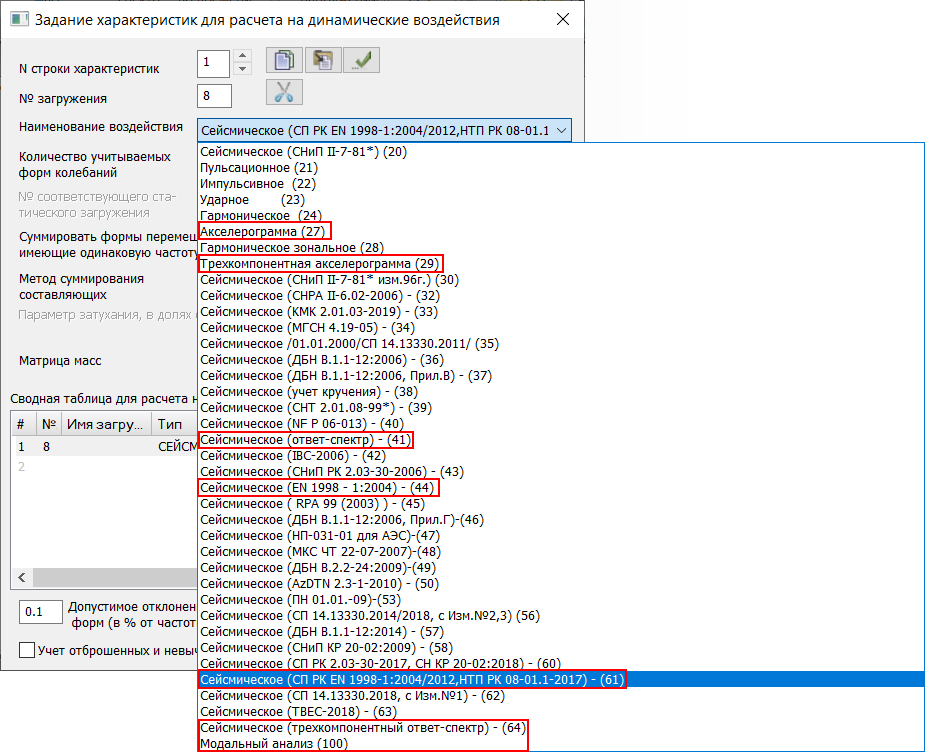Click the copy characteristics icon

click(x=284, y=60)
